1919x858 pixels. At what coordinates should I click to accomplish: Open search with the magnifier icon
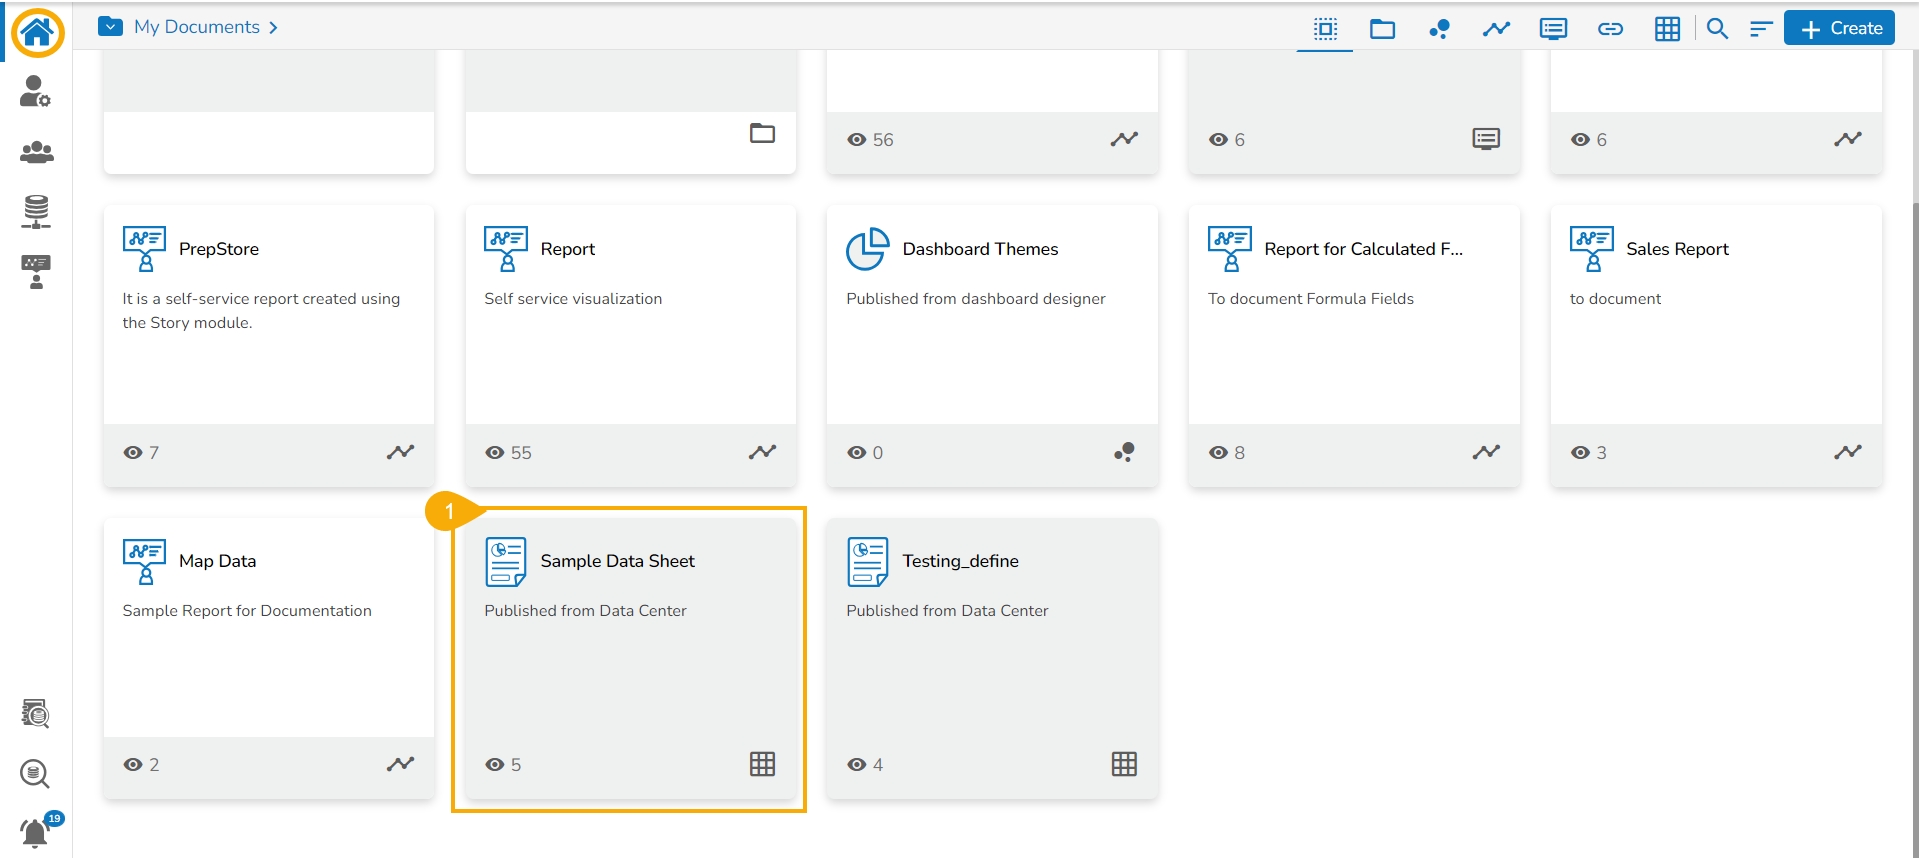coord(1717,29)
